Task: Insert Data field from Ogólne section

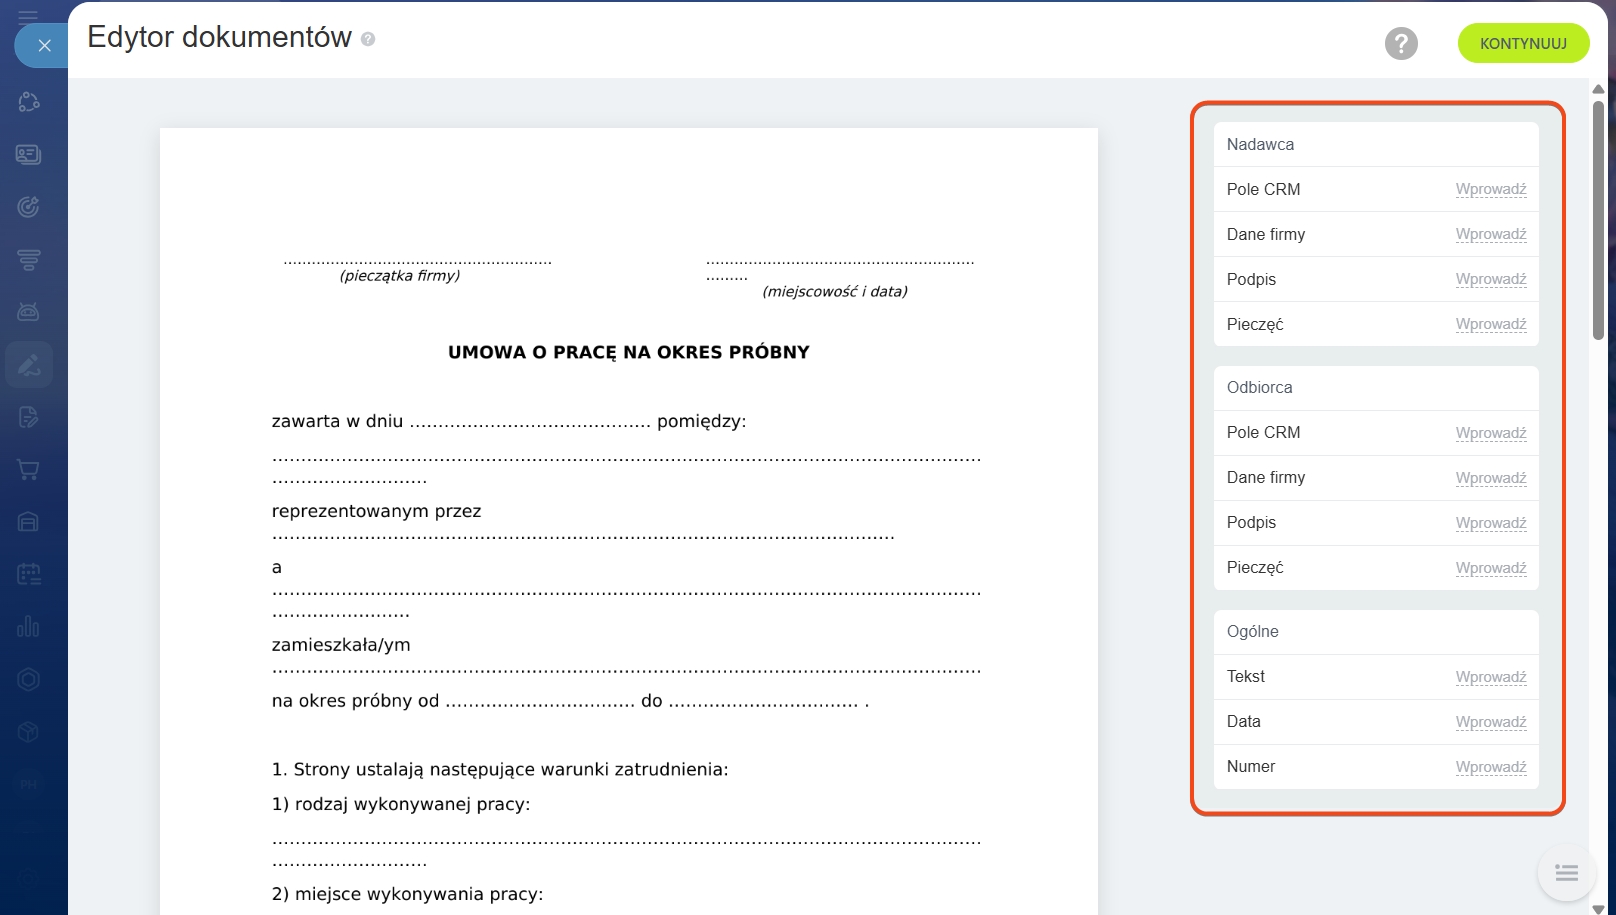Action: (1490, 722)
